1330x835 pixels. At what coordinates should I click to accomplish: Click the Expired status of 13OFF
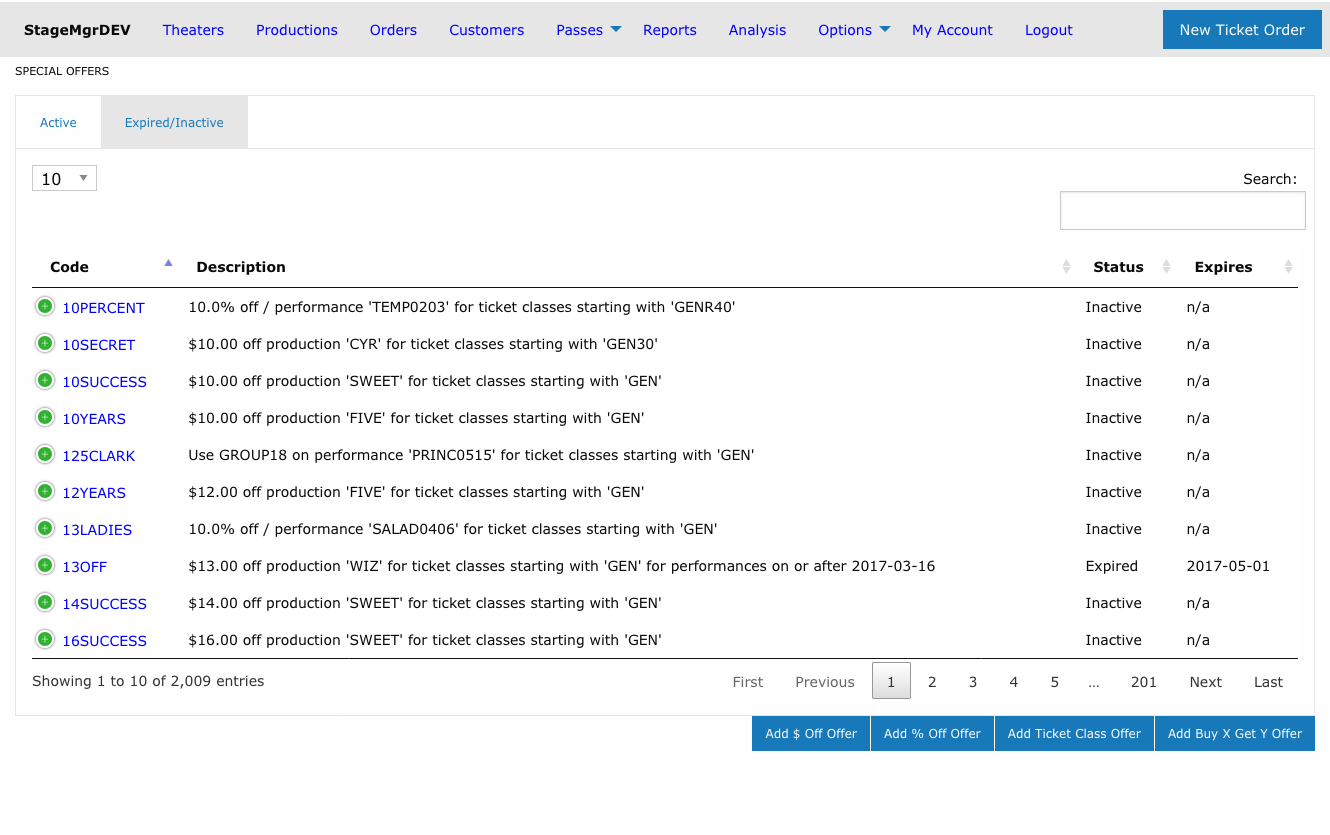click(1111, 566)
